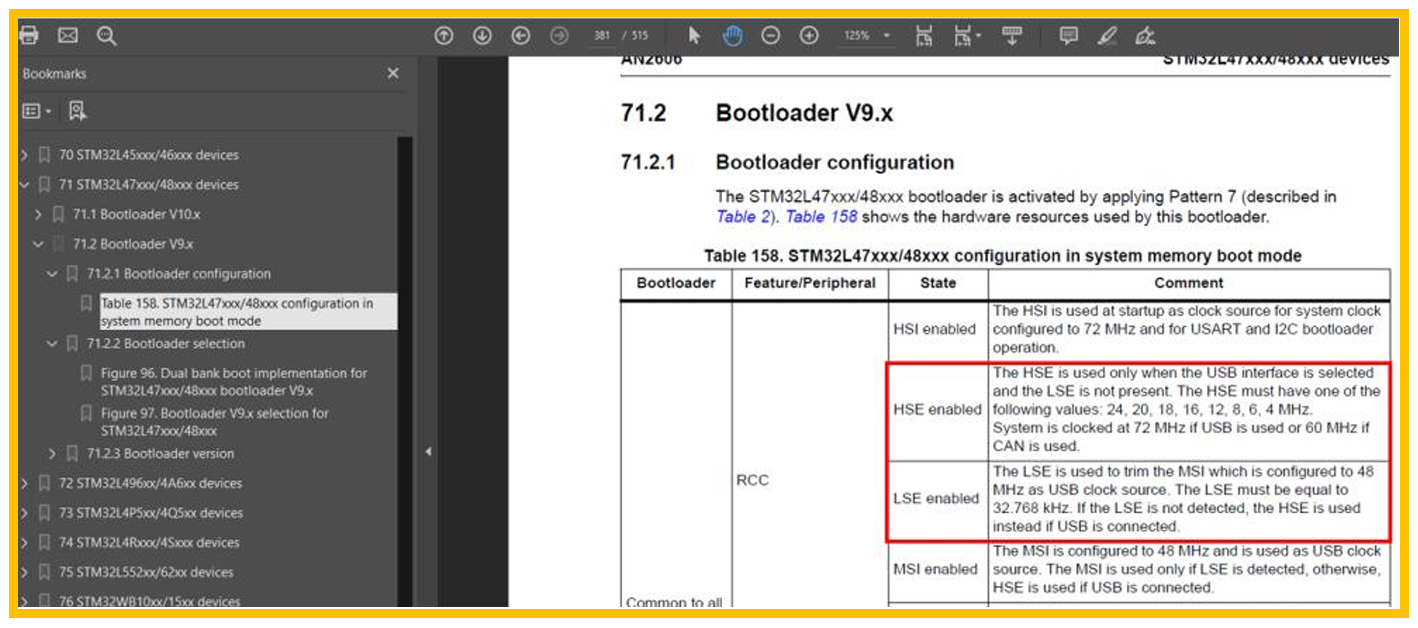Click the LSE enabled table cell
The width and height of the screenshot is (1418, 628).
pyautogui.click(x=938, y=498)
